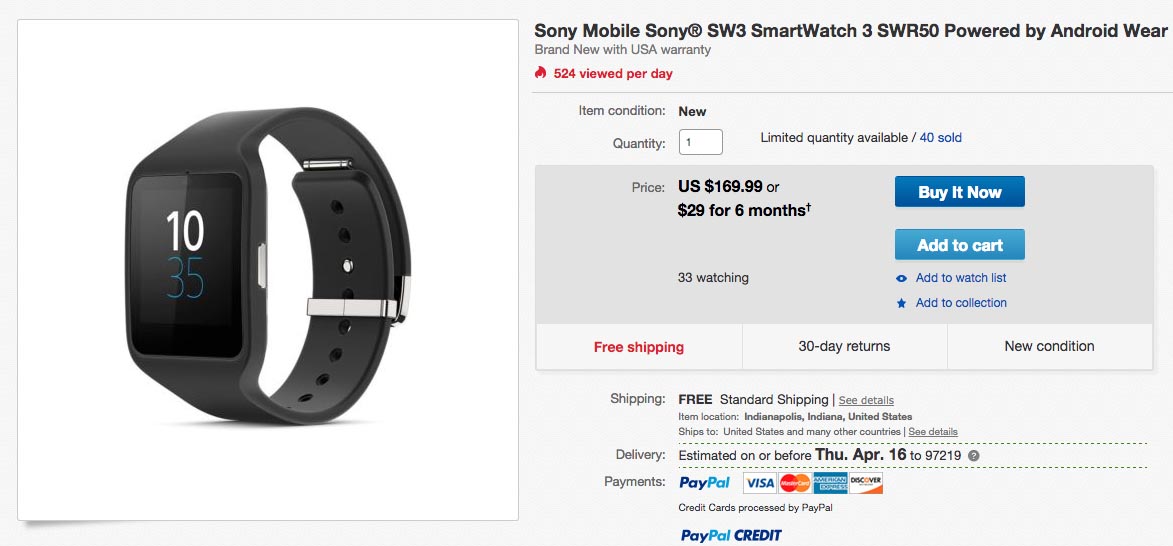Click the American Express card icon

(x=830, y=484)
